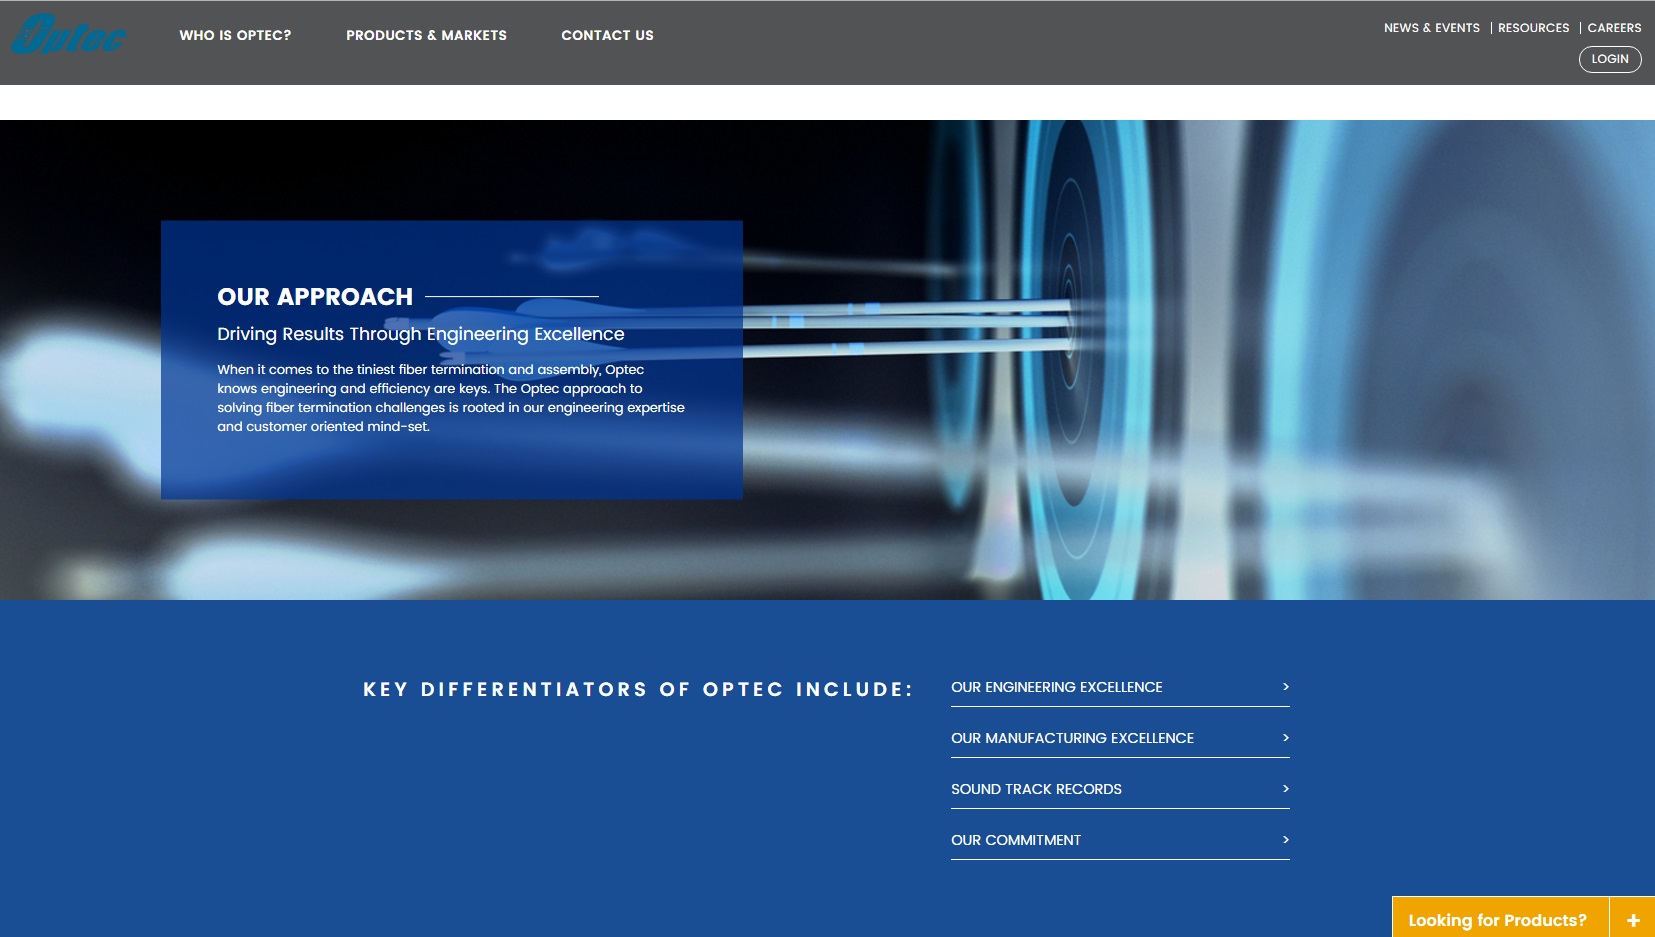Image resolution: width=1655 pixels, height=937 pixels.
Task: Go to the Contact Us page
Action: [607, 35]
